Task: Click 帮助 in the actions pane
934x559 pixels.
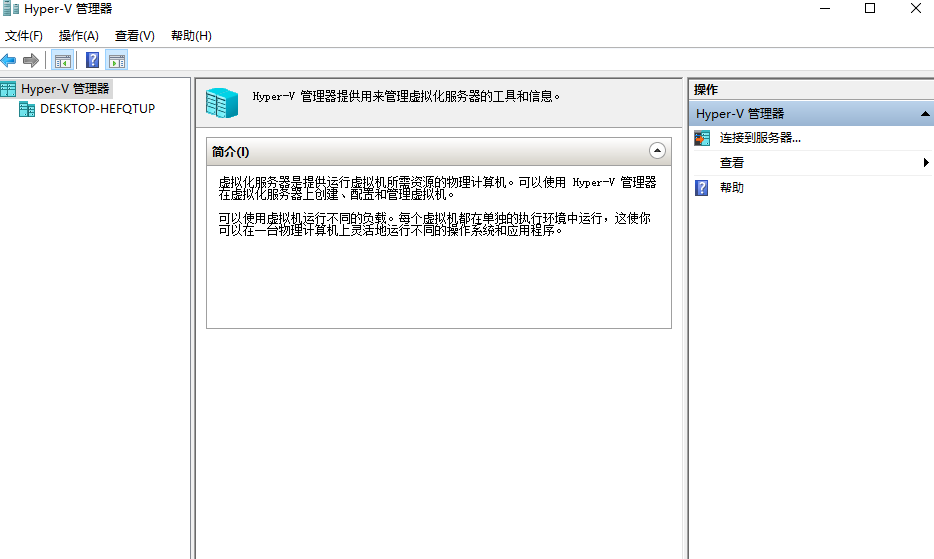Action: click(x=731, y=188)
